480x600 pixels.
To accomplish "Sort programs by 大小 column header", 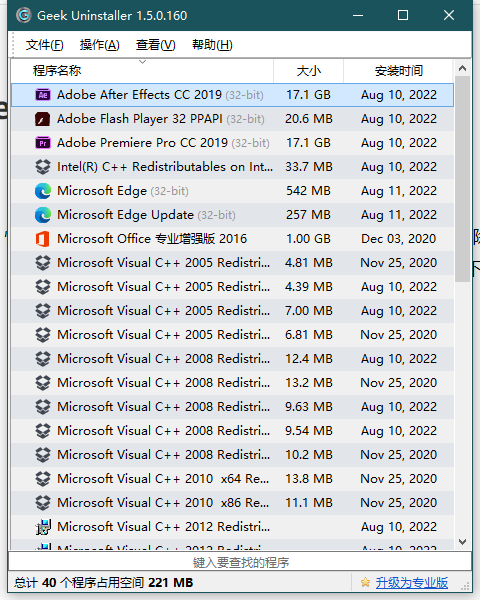I will 309,71.
